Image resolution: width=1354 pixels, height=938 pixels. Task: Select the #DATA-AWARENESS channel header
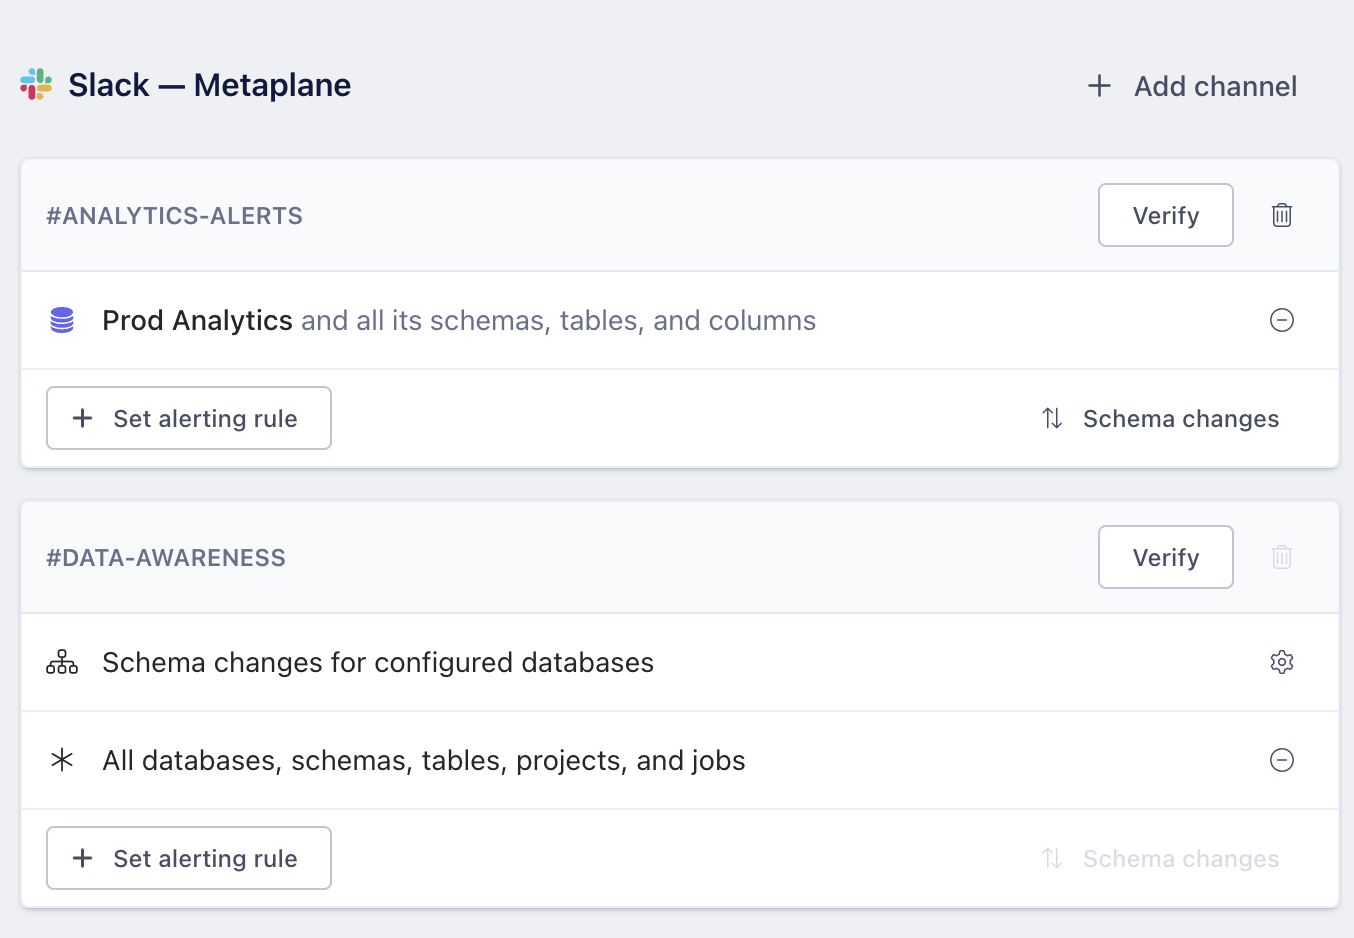coord(166,558)
